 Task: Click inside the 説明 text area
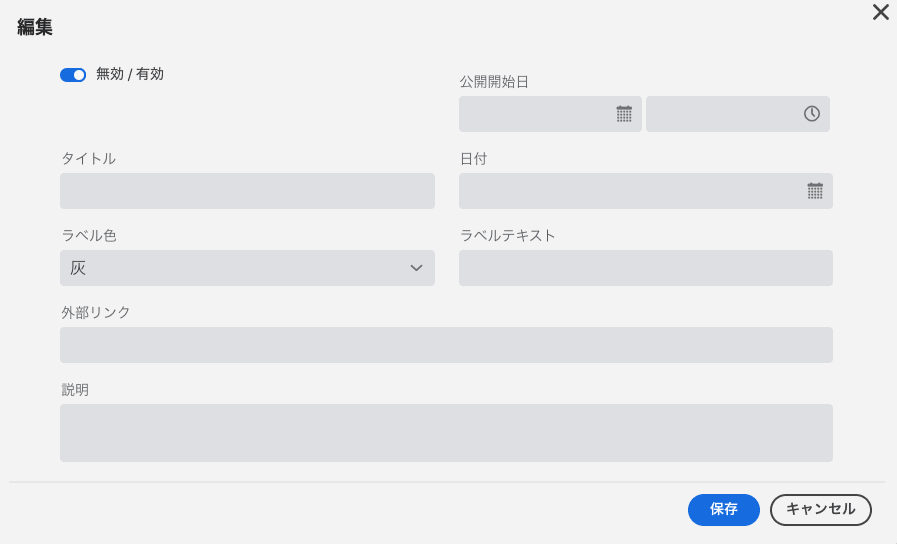[446, 433]
